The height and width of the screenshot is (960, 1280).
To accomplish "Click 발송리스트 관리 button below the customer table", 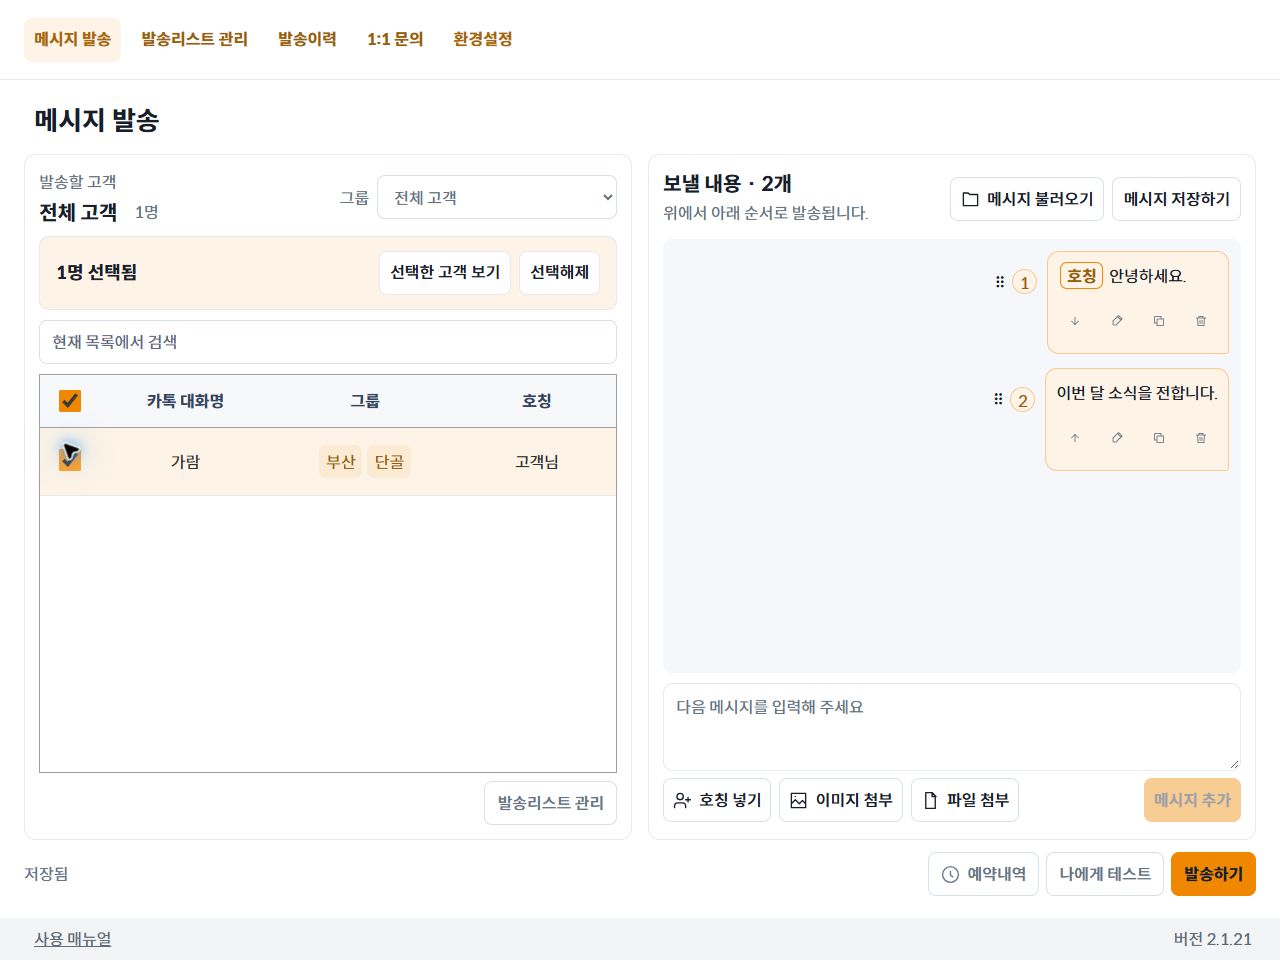I will (x=550, y=803).
